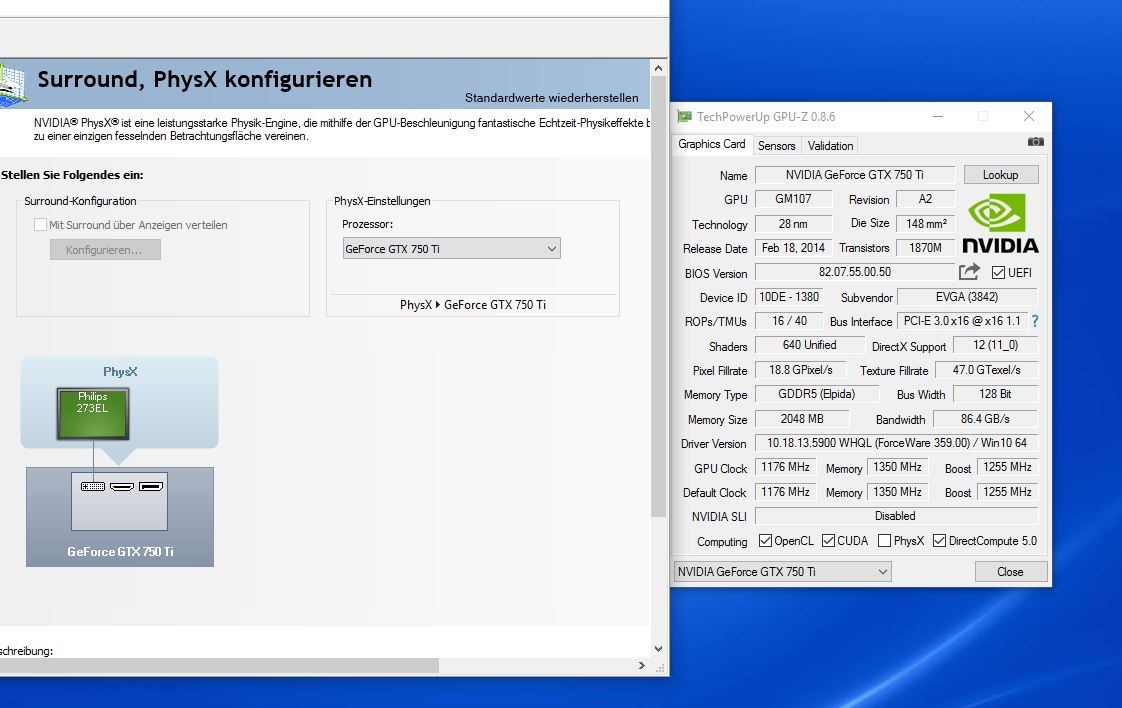Toggle the DirectCompute 5.0 checkbox
Image resolution: width=1122 pixels, height=708 pixels.
click(x=940, y=540)
